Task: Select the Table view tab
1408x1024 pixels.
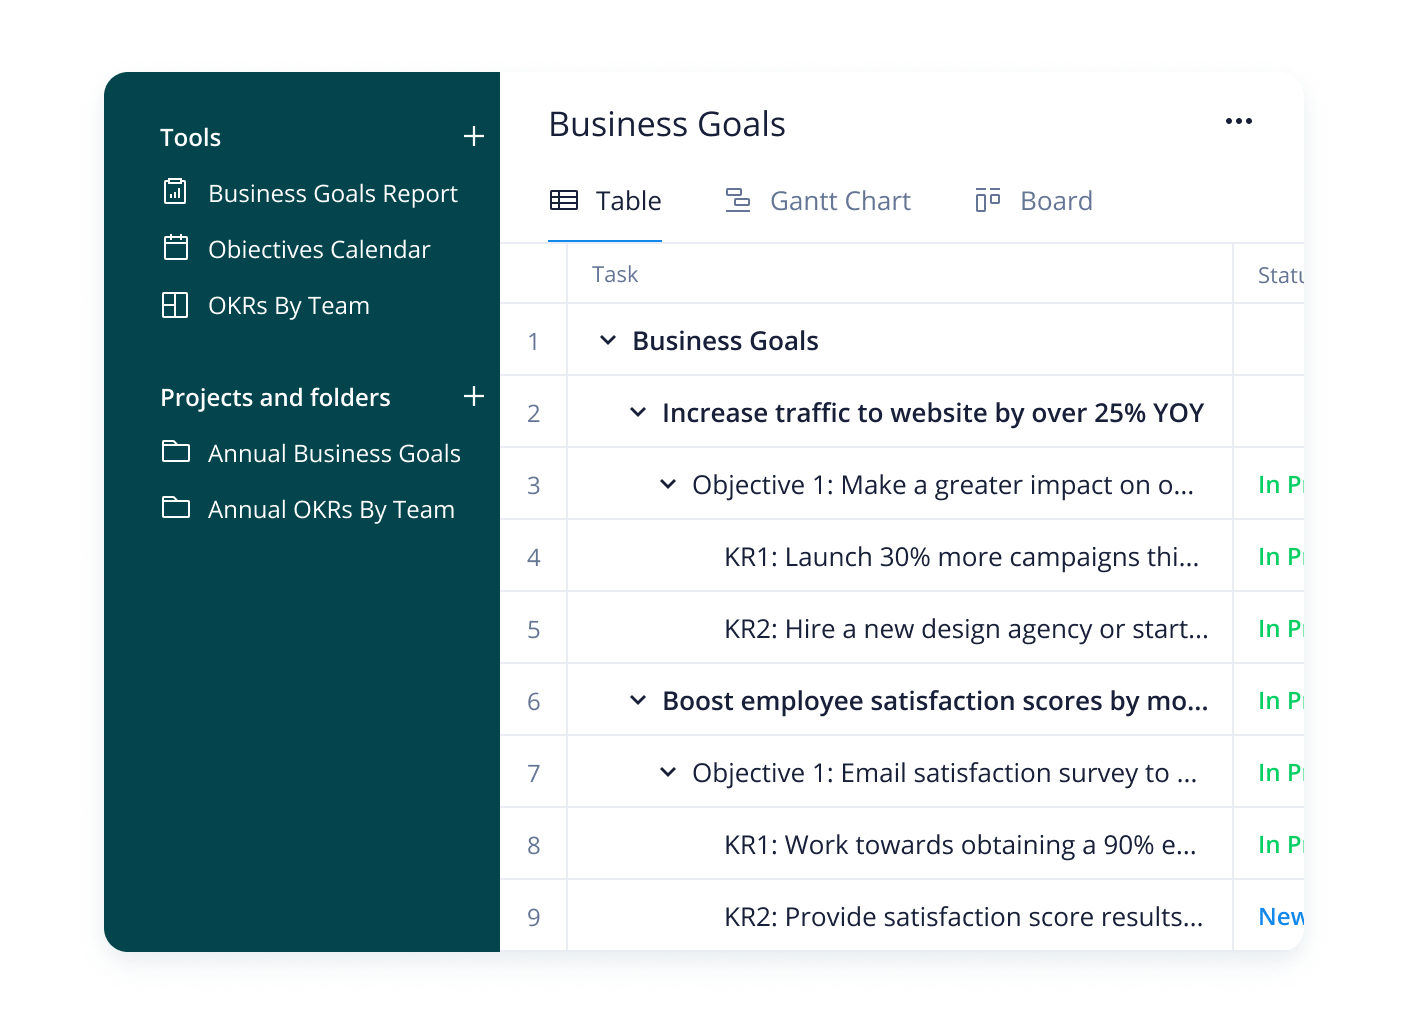Action: (606, 201)
